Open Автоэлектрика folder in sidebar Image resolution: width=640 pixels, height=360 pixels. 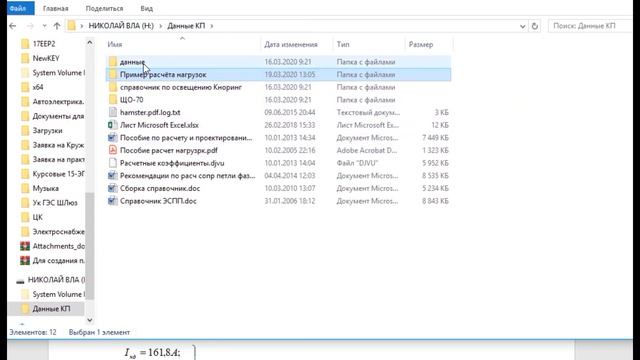[x=58, y=102]
